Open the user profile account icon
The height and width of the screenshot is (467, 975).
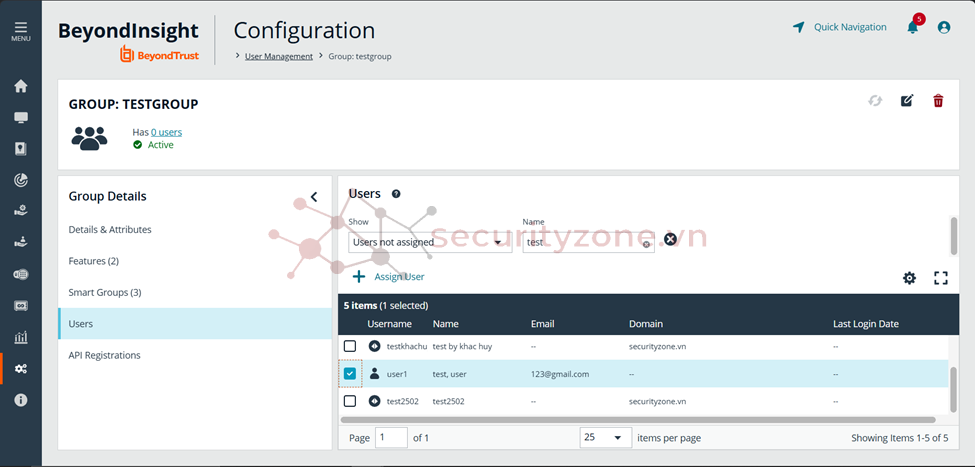(x=943, y=27)
